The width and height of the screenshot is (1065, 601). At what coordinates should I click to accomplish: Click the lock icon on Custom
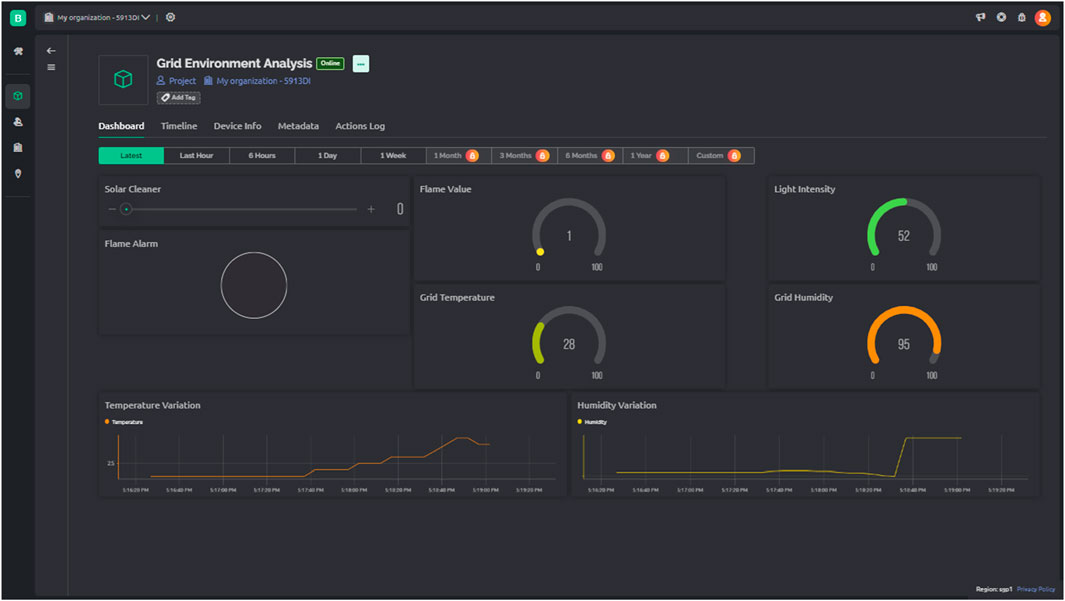[x=734, y=156]
